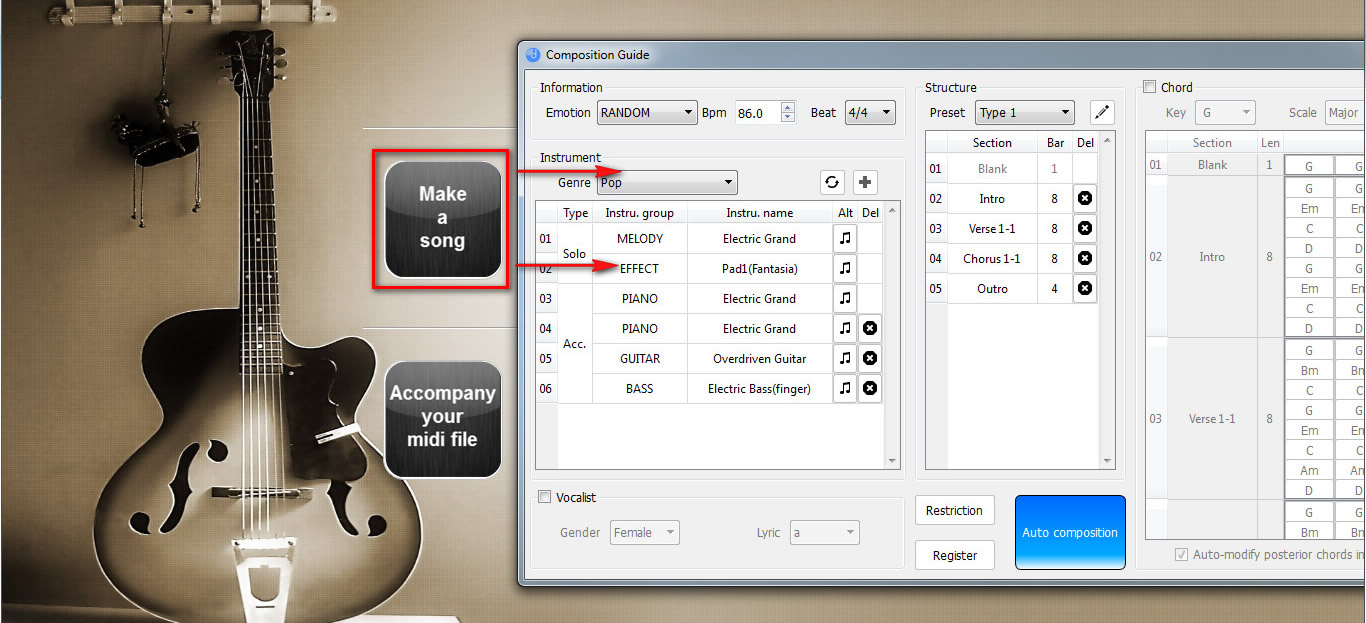Expand the Genre dropdown showing Pop
This screenshot has width=1366, height=623.
click(x=667, y=182)
